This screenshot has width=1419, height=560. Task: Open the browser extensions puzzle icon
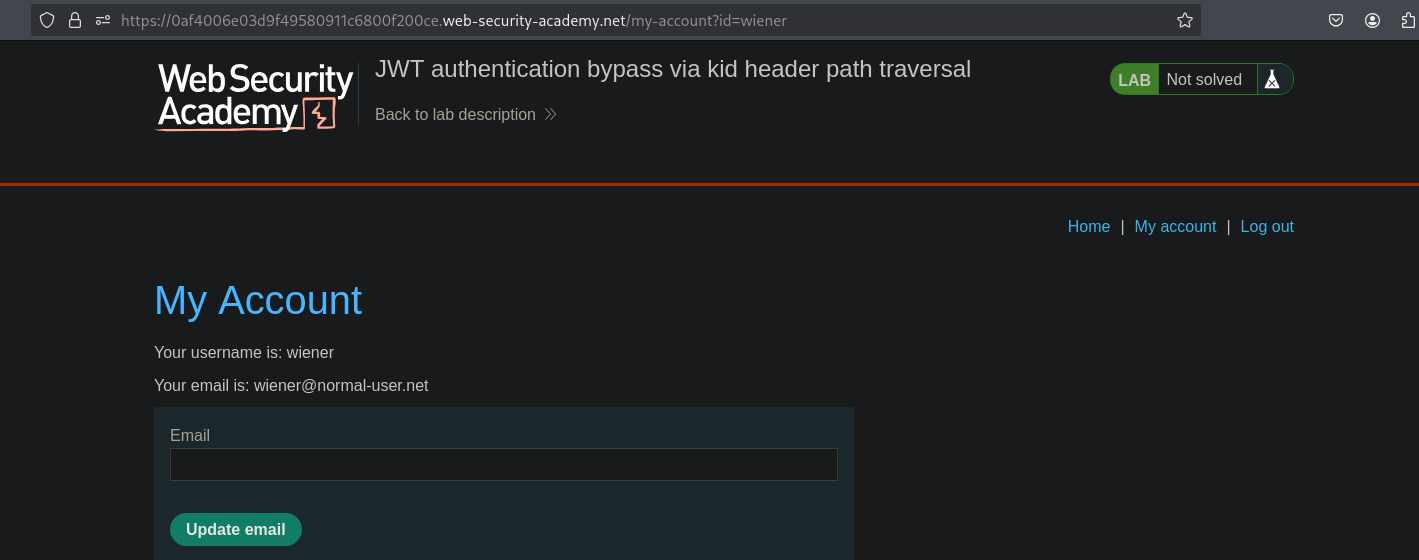tap(1408, 20)
